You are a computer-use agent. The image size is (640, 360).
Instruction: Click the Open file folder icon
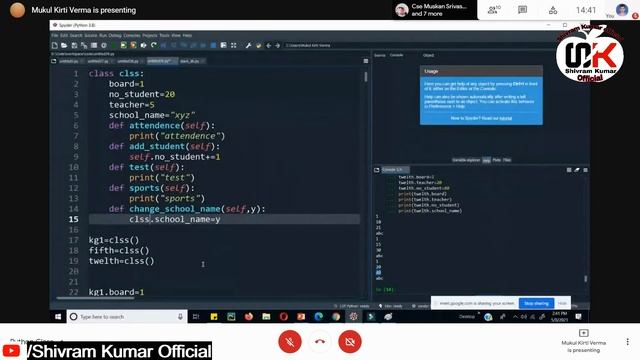(64, 45)
